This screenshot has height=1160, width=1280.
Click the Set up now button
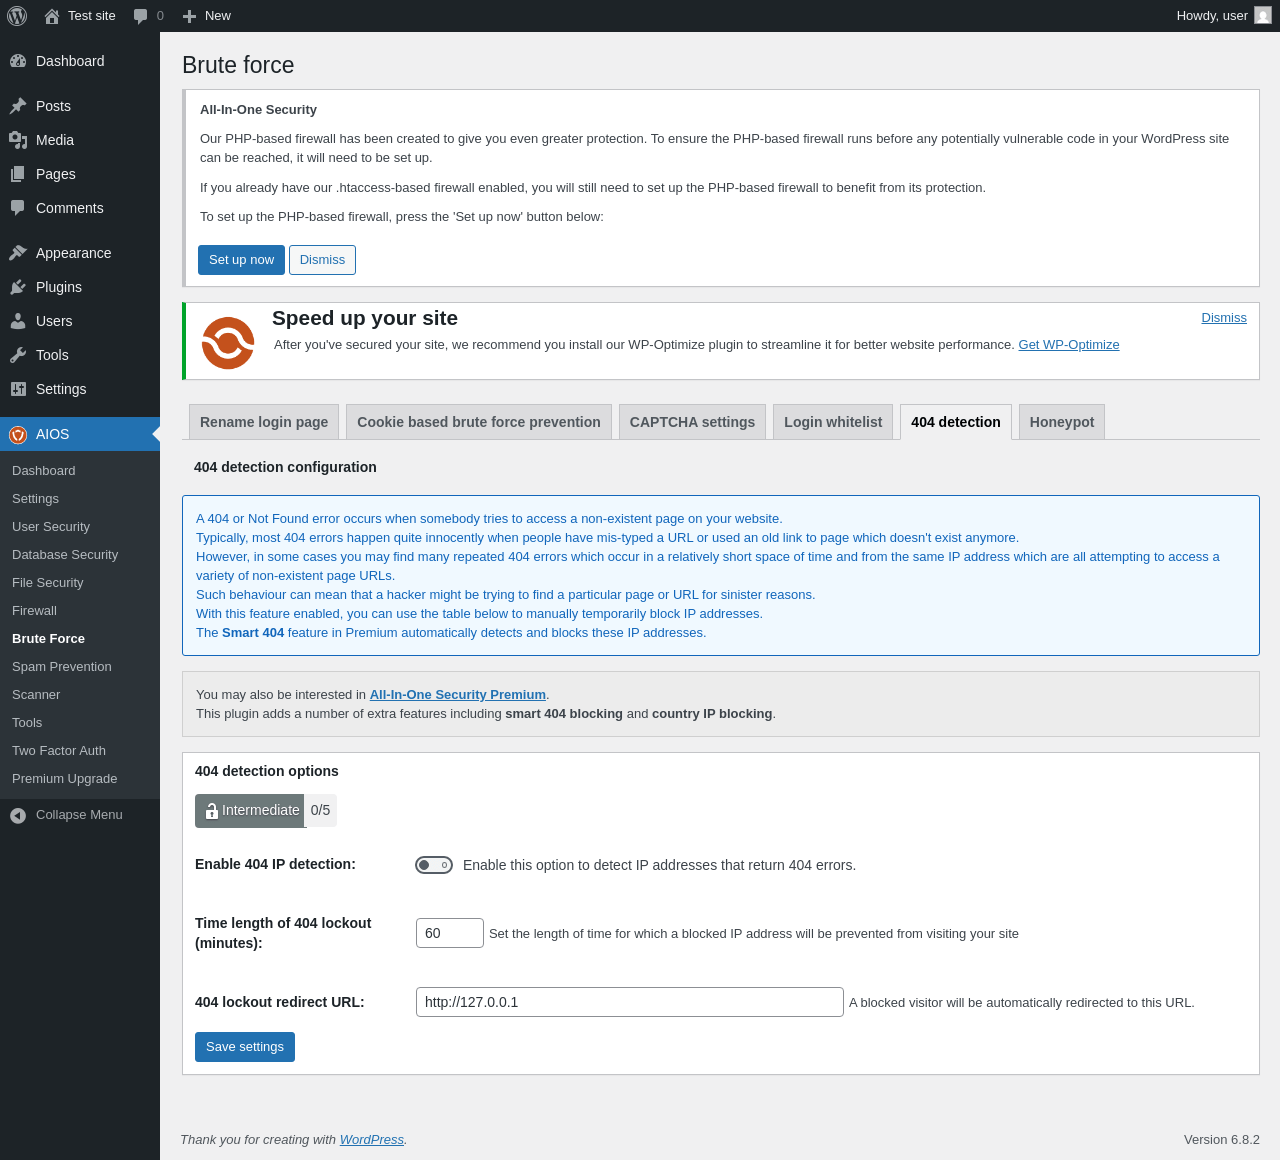coord(241,260)
